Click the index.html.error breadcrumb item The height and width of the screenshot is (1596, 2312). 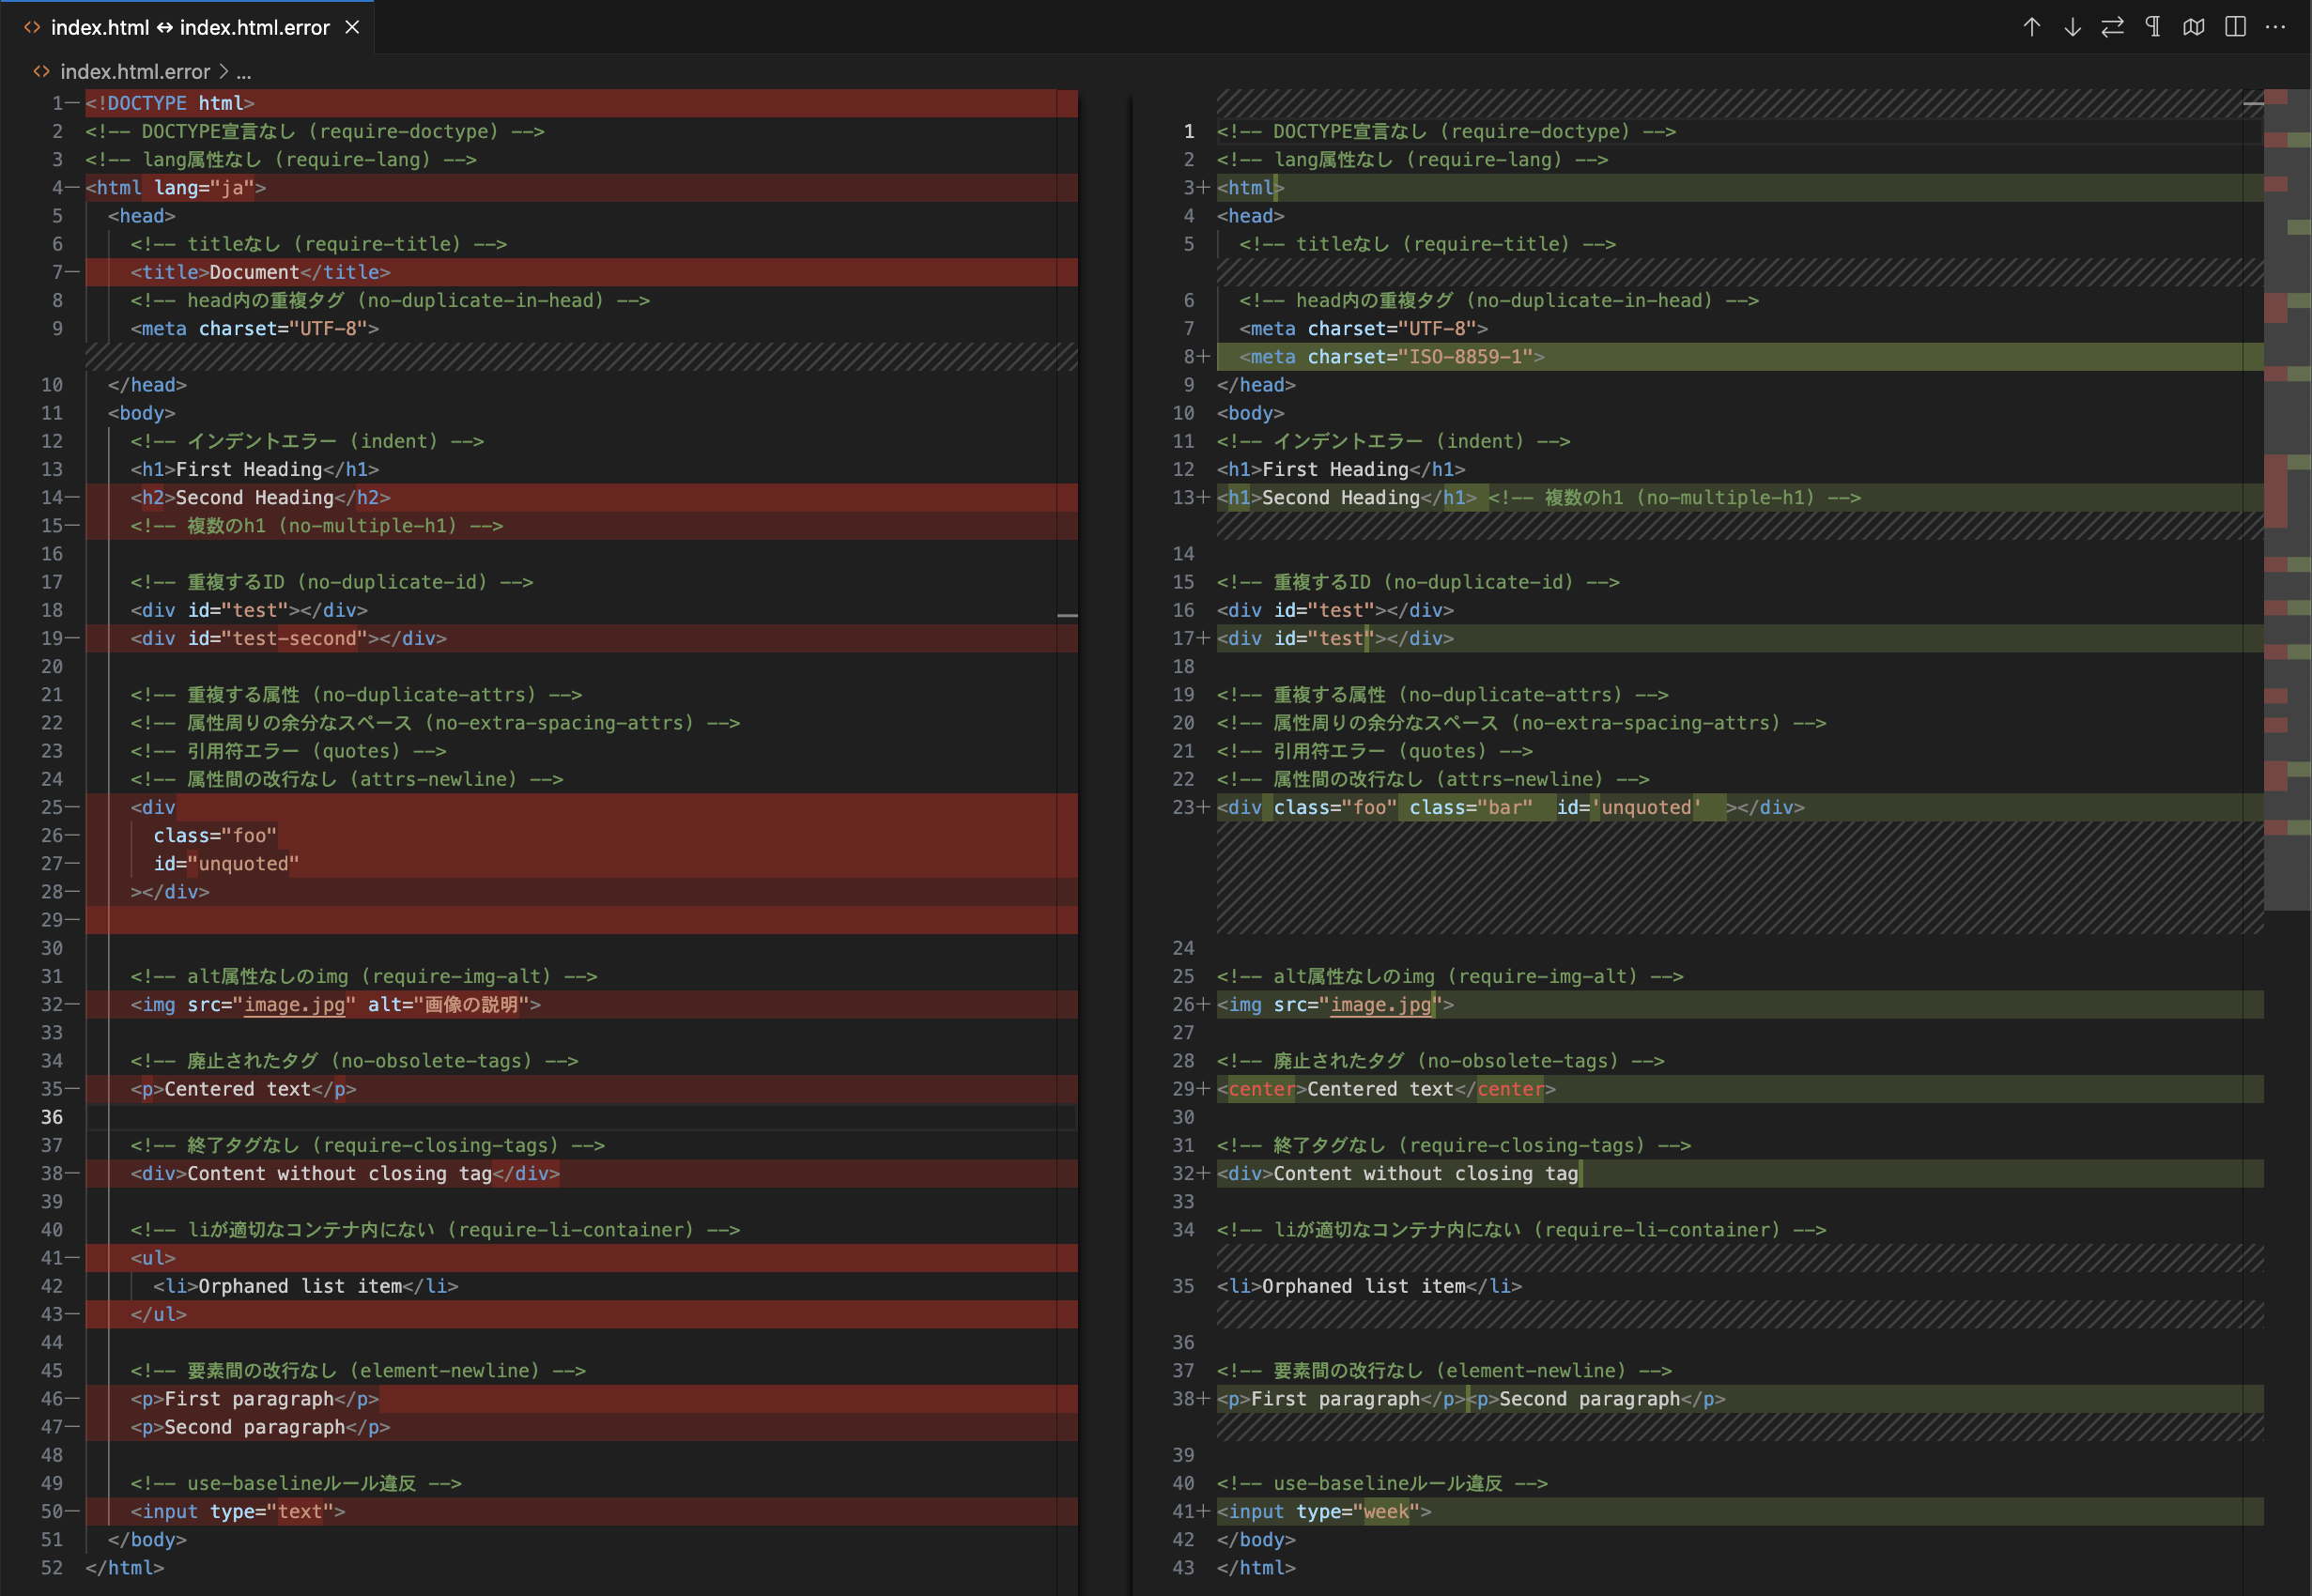point(135,71)
